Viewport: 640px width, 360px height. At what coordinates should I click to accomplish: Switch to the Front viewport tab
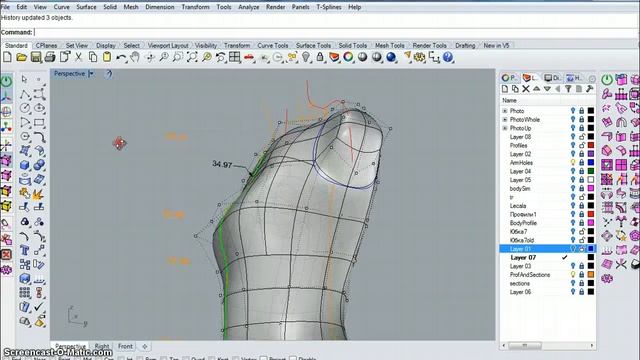point(125,346)
